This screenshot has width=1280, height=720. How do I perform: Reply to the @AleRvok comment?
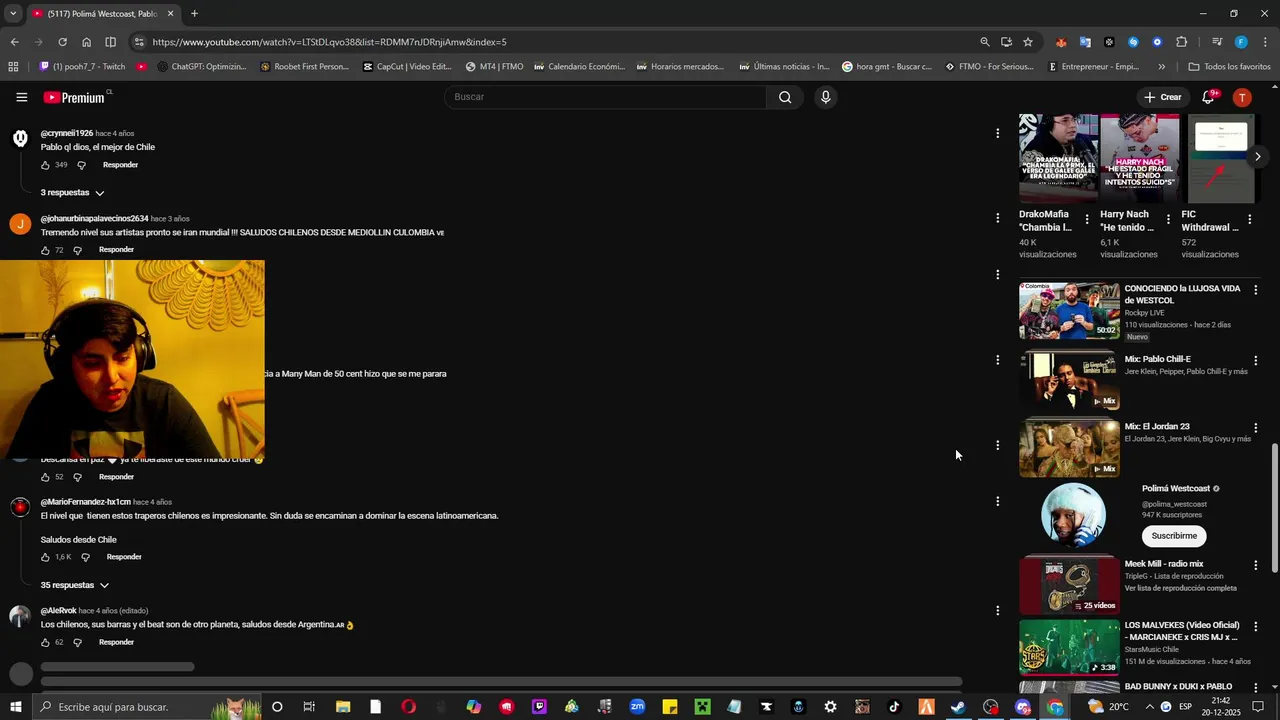point(116,642)
